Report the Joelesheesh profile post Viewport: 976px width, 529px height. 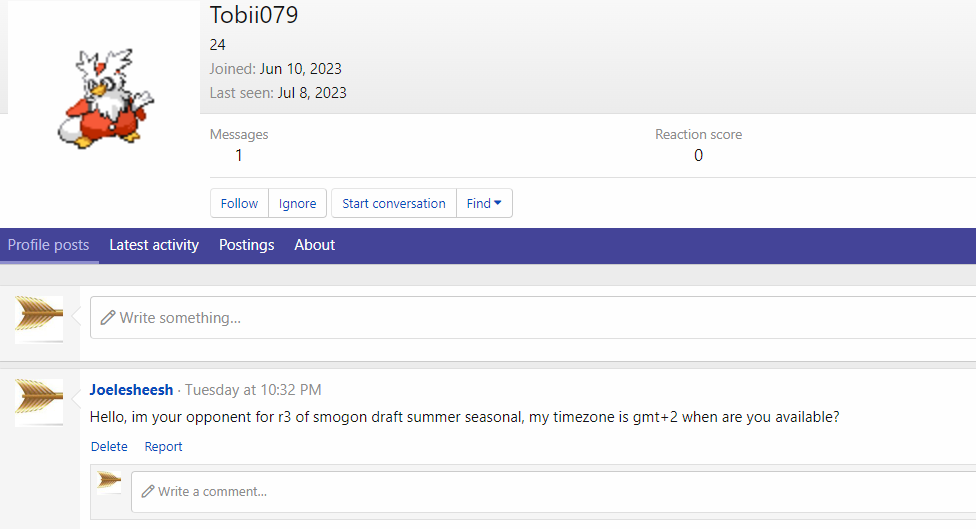(163, 447)
